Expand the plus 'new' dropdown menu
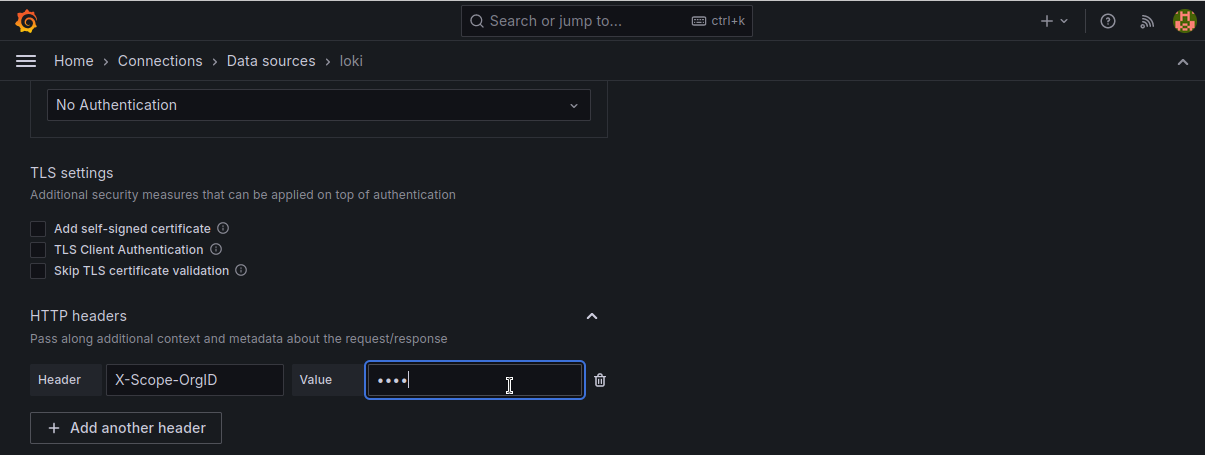Image resolution: width=1205 pixels, height=455 pixels. [1054, 21]
